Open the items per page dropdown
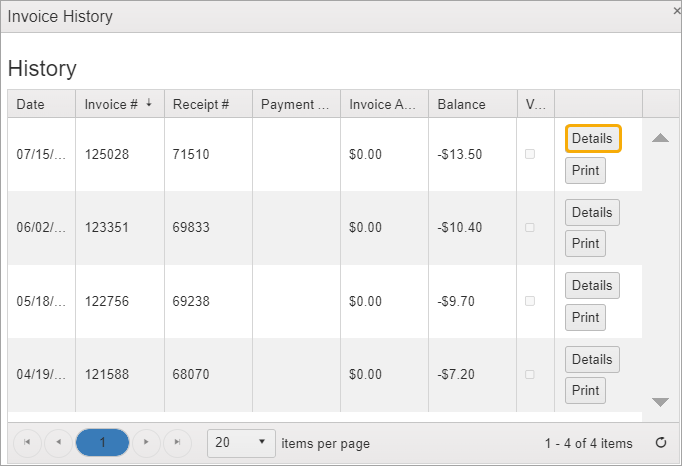 pyautogui.click(x=242, y=442)
